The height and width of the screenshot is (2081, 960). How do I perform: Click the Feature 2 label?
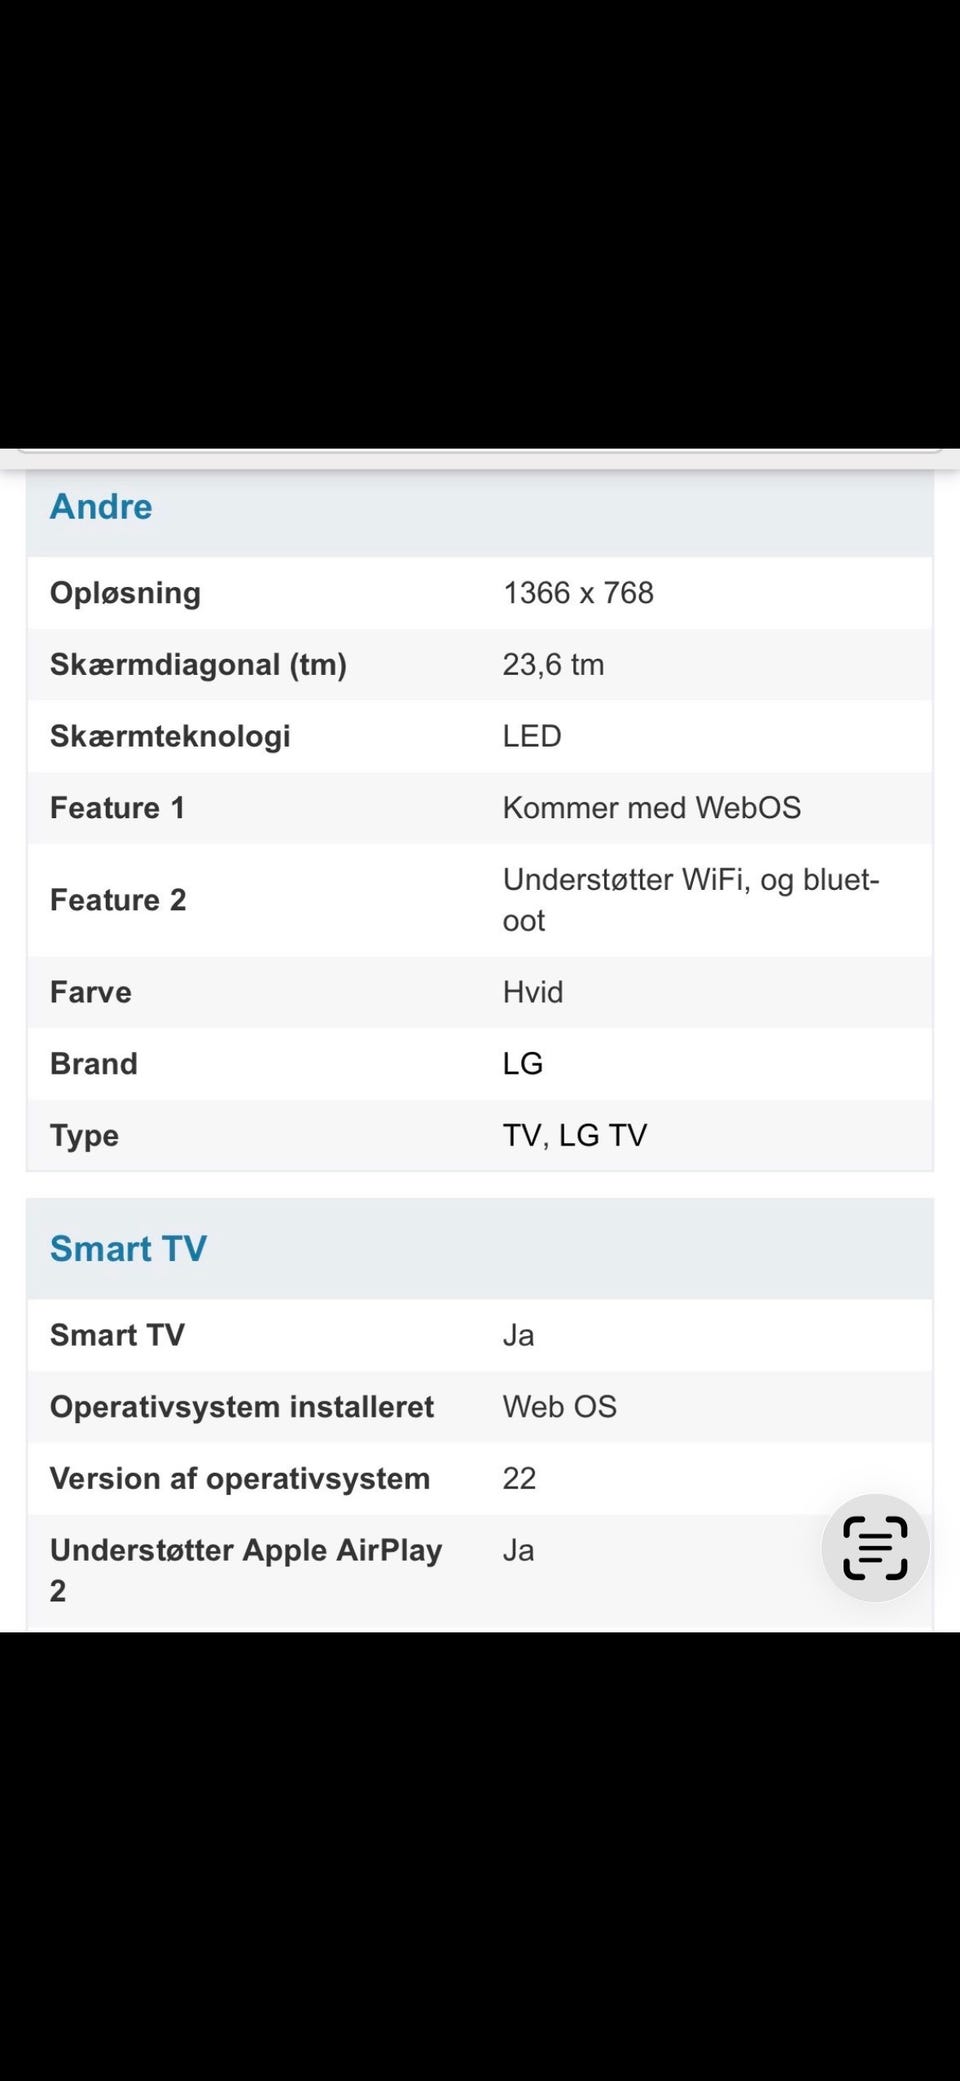(118, 900)
